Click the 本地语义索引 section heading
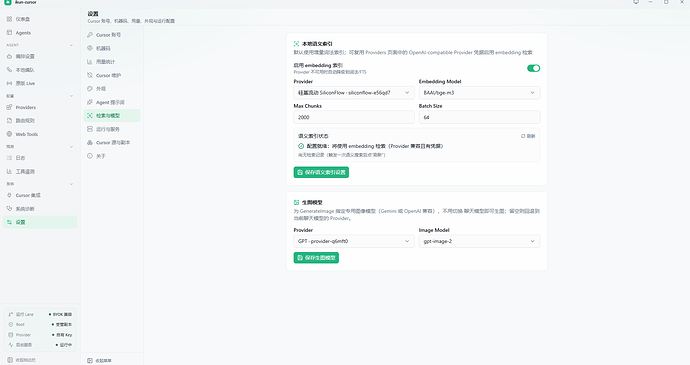 317,44
